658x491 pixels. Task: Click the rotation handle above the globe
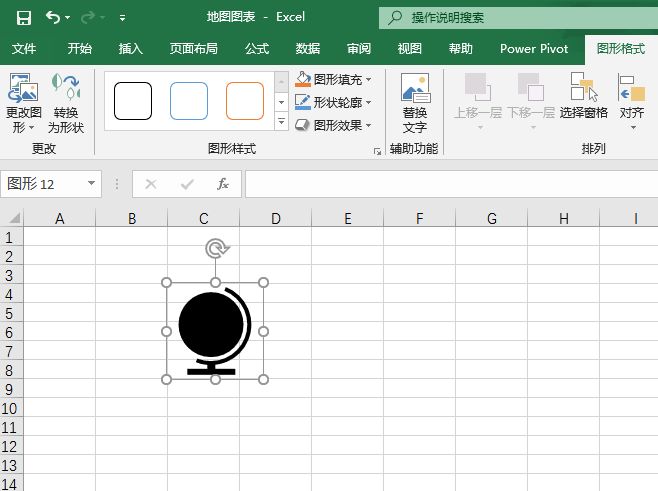point(216,248)
